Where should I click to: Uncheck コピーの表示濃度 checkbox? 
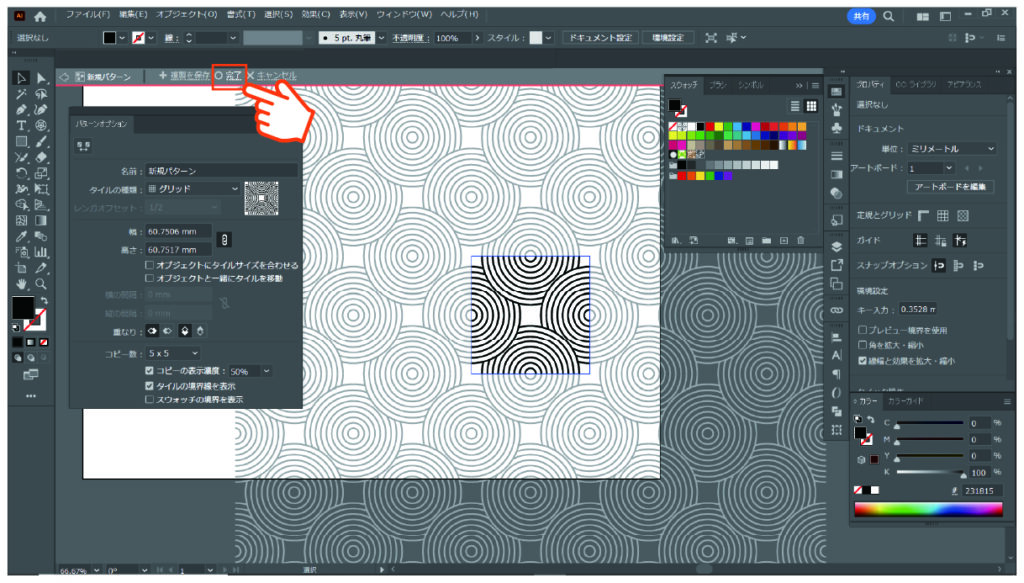(x=150, y=371)
